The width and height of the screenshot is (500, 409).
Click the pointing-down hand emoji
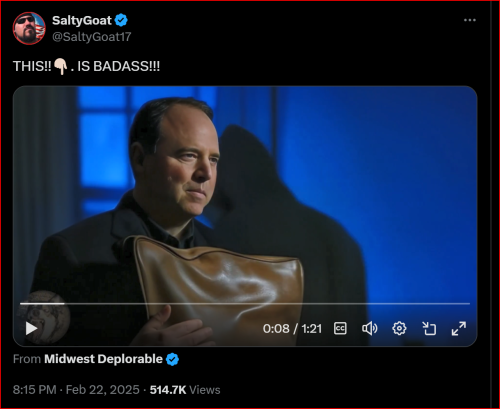pyautogui.click(x=61, y=66)
